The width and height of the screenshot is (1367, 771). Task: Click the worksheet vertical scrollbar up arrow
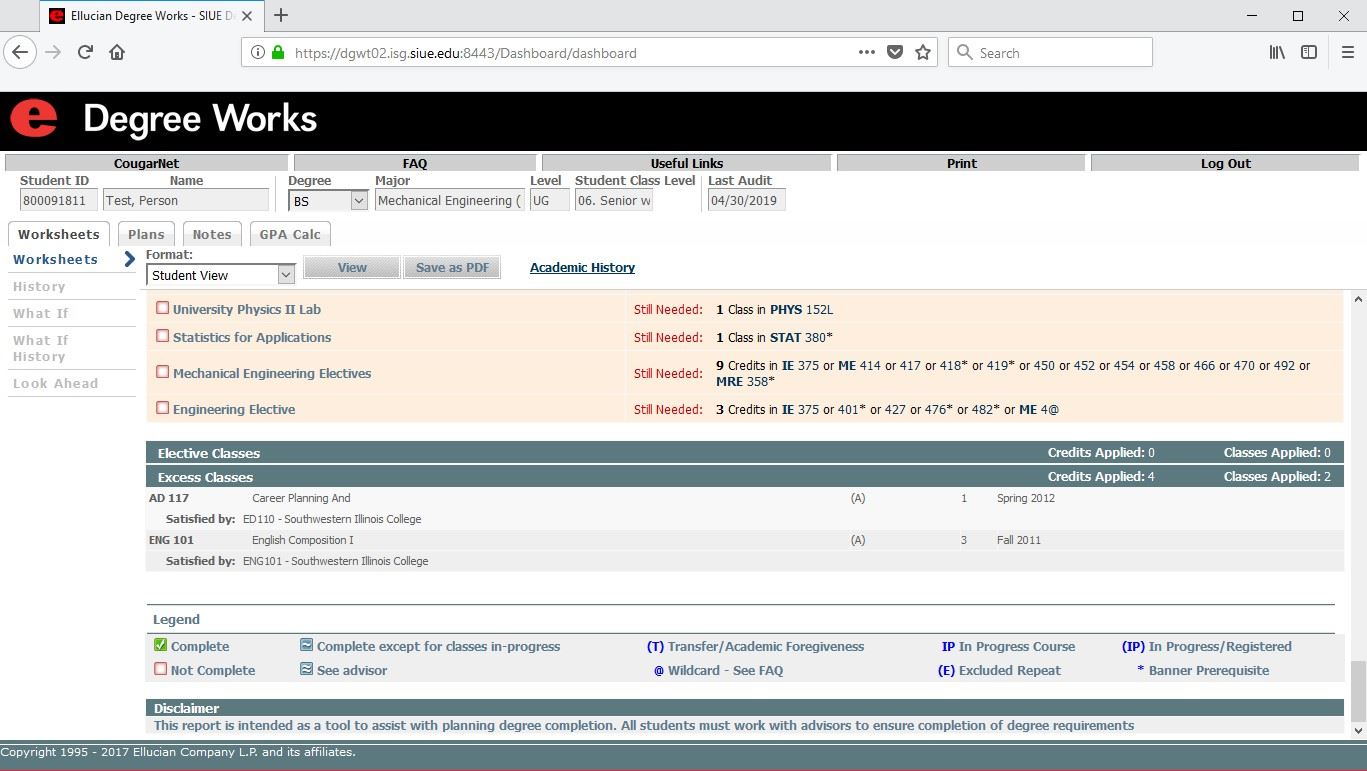point(1358,299)
